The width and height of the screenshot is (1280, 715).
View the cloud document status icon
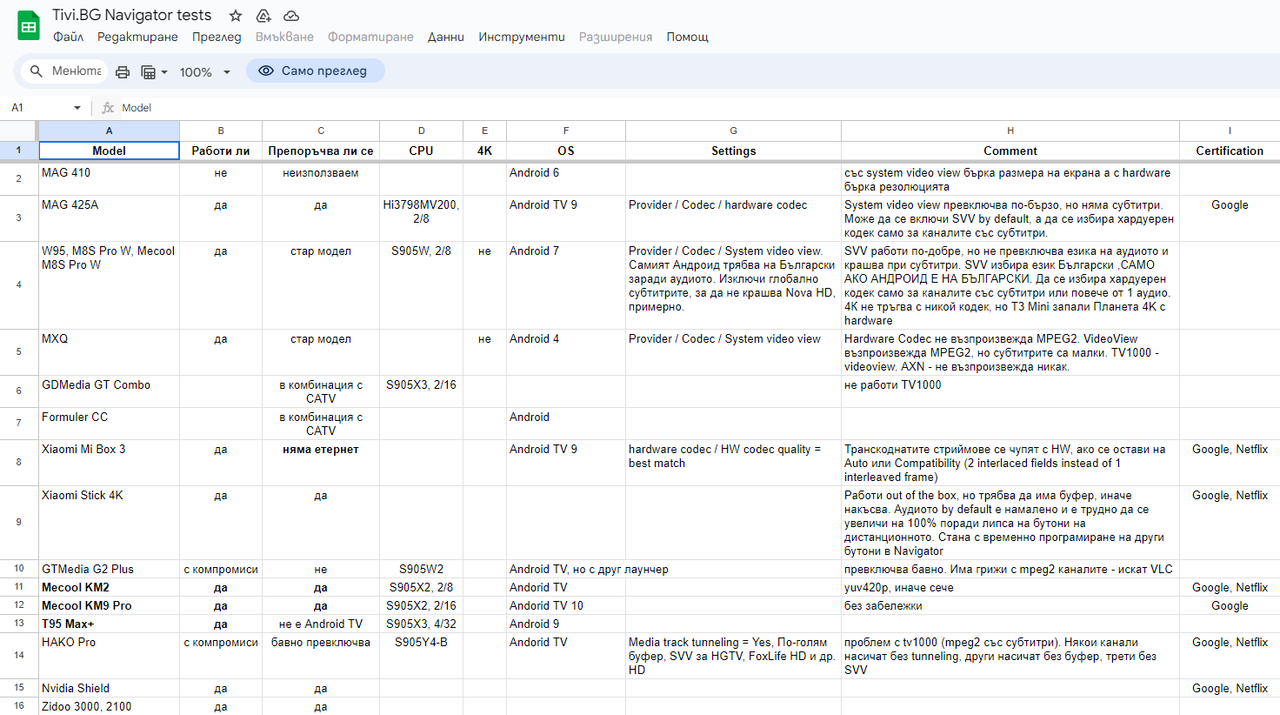pyautogui.click(x=291, y=16)
